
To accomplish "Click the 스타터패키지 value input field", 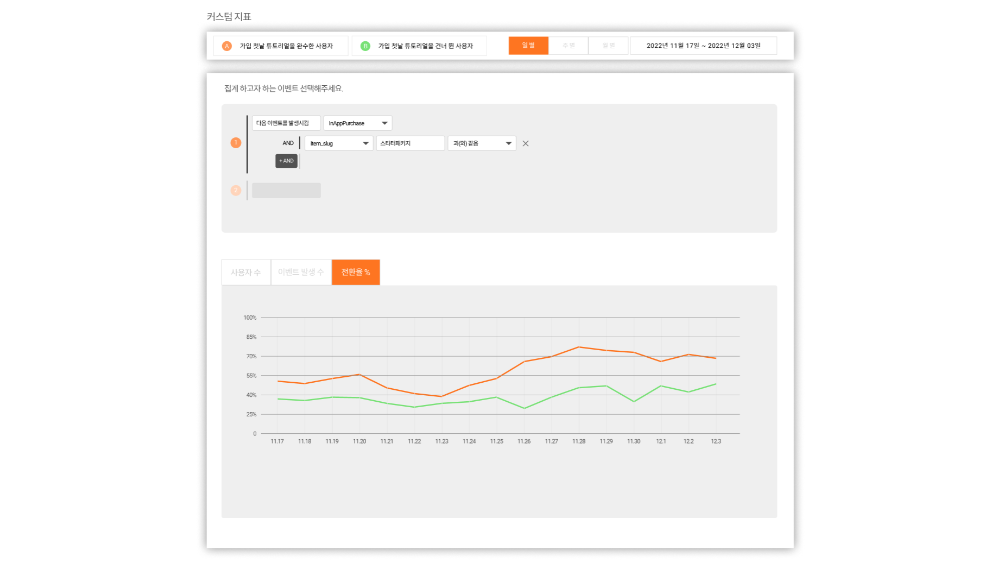I will coord(410,143).
